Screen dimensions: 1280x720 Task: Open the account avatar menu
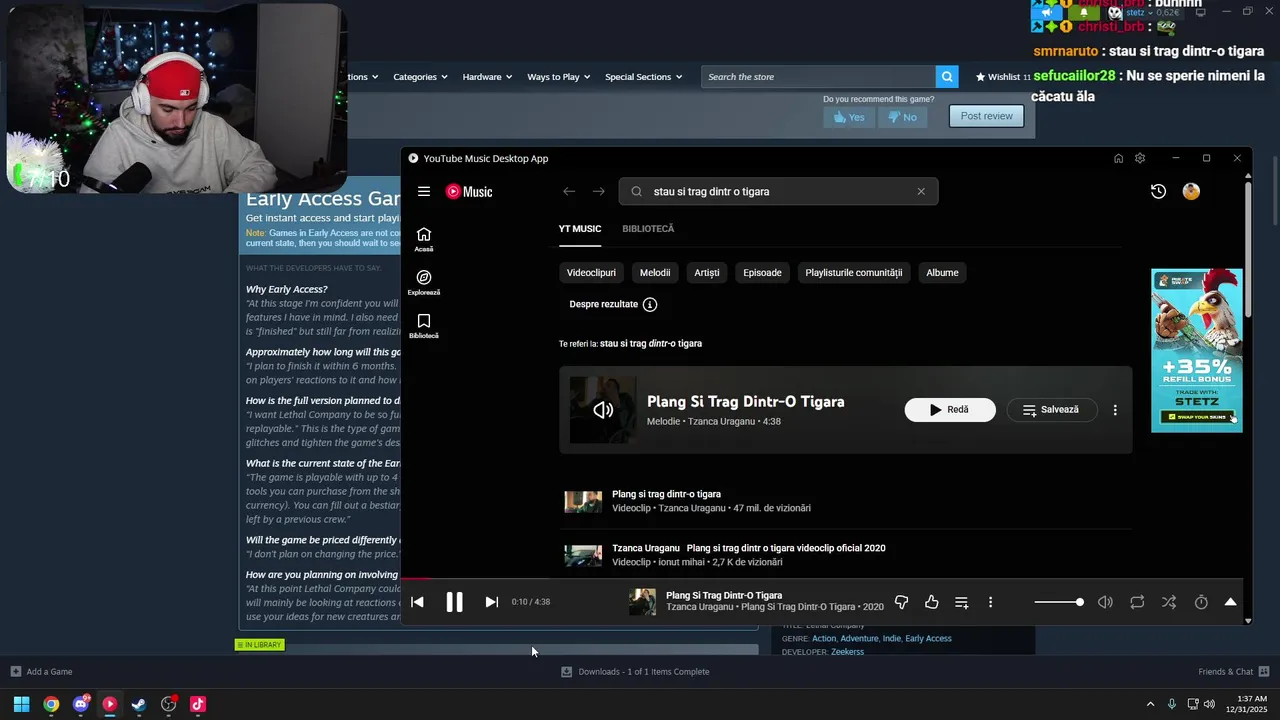coord(1191,191)
